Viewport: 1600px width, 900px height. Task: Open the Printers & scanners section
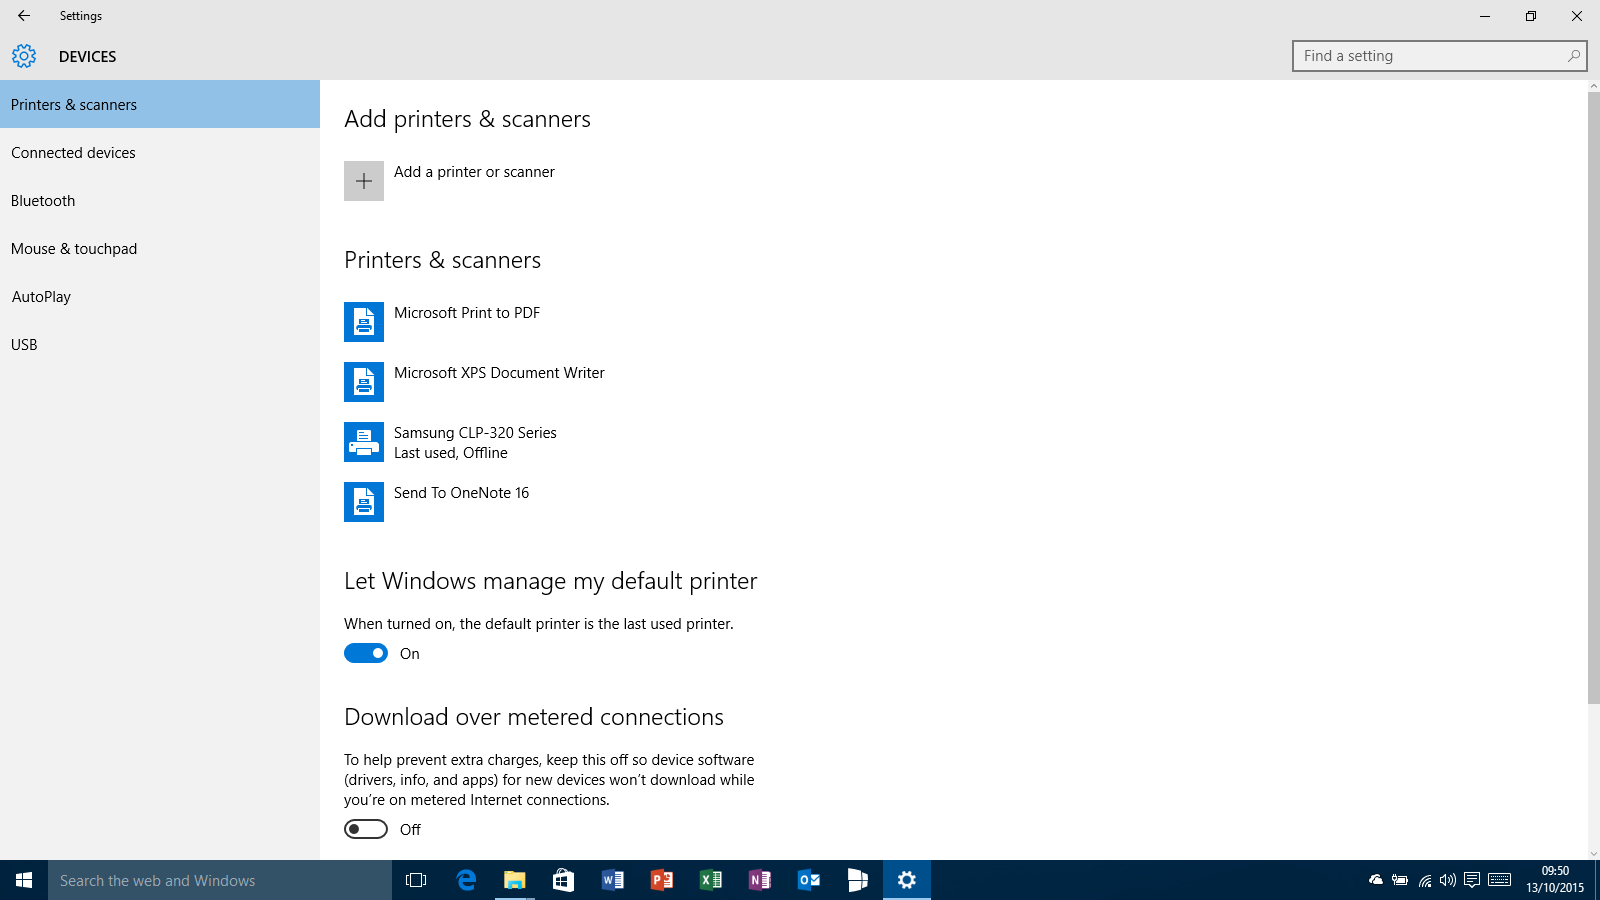coord(160,104)
